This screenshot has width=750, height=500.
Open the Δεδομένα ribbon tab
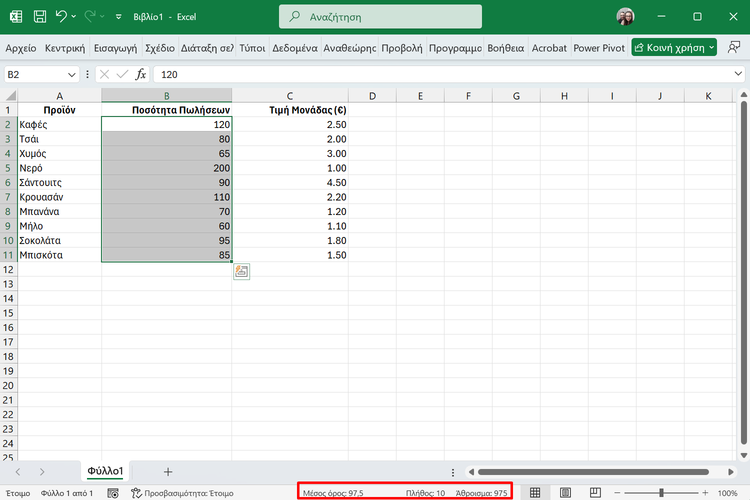294,47
